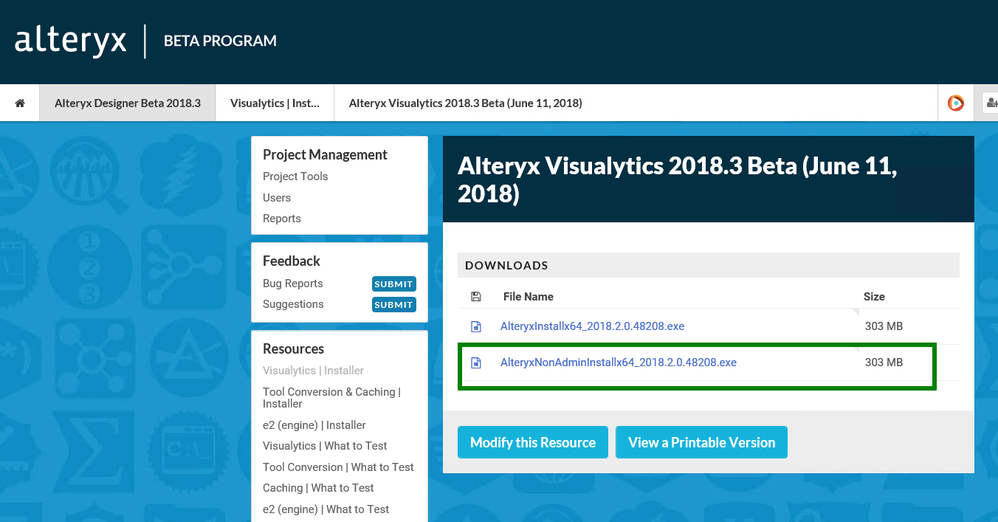Click file icon beside AlteryxInstallx64 download
This screenshot has width=998, height=522.
[475, 327]
